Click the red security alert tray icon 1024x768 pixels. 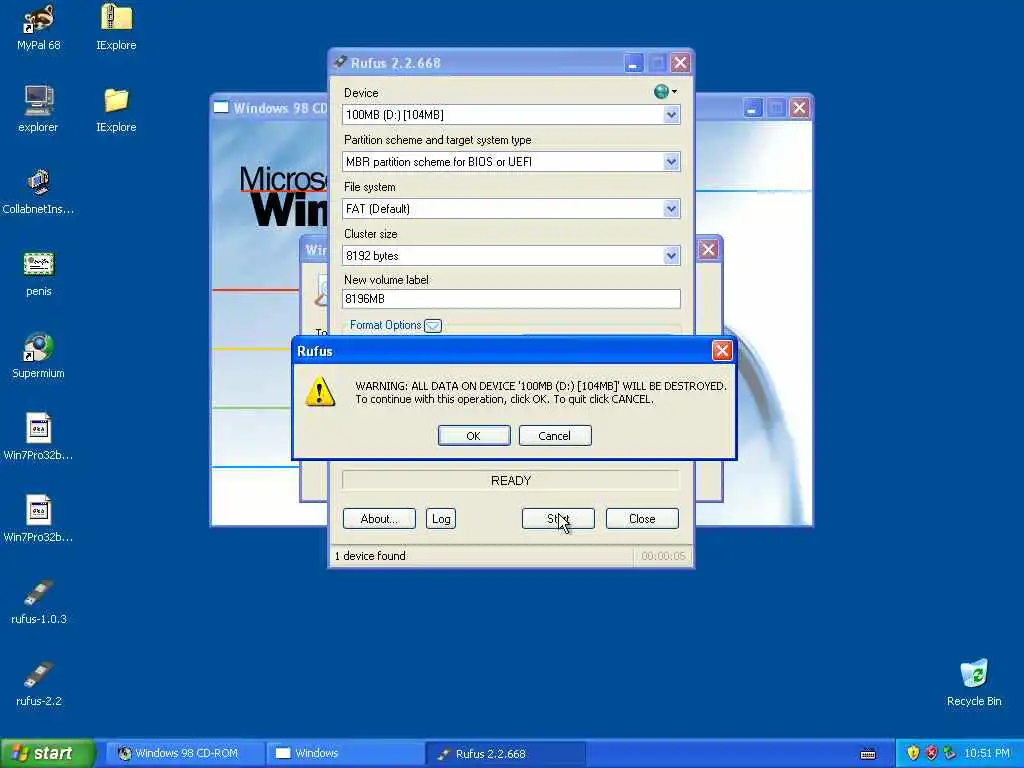(931, 753)
